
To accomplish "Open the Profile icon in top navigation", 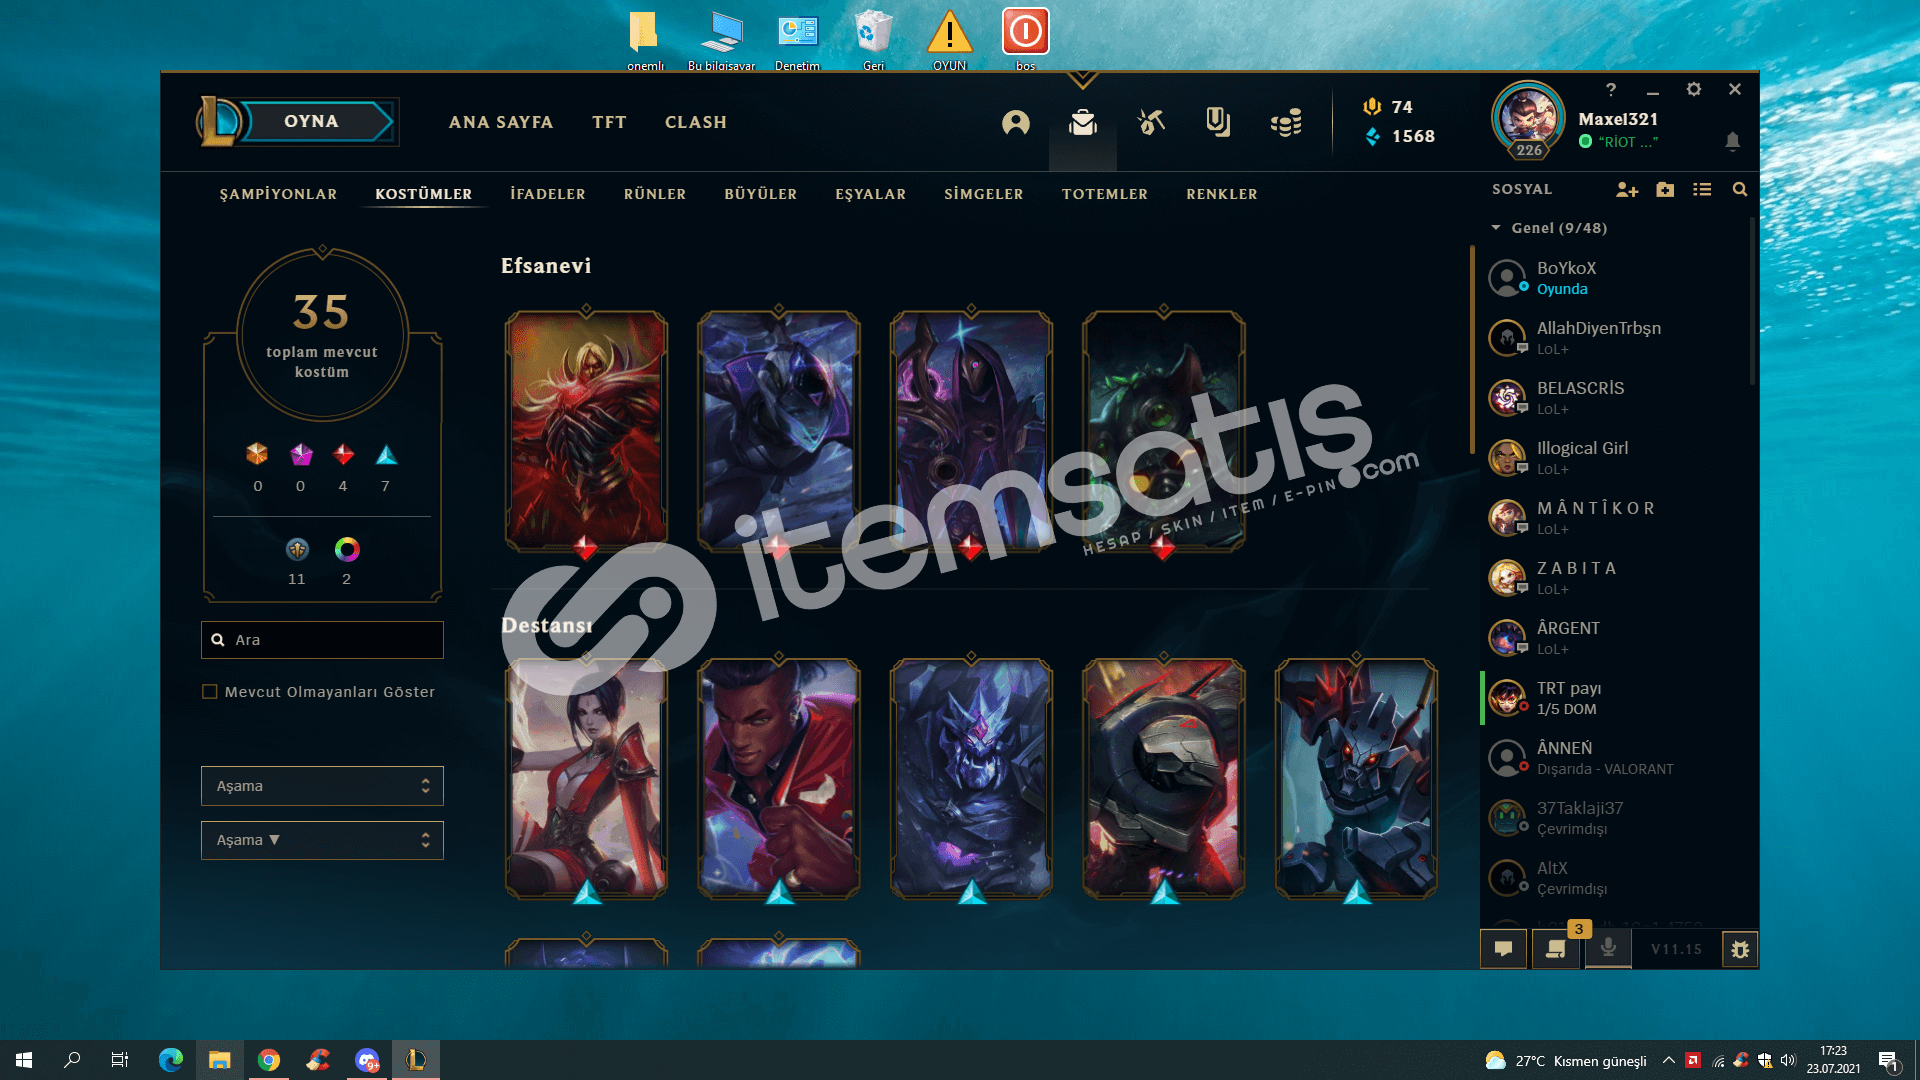I will (x=1015, y=123).
